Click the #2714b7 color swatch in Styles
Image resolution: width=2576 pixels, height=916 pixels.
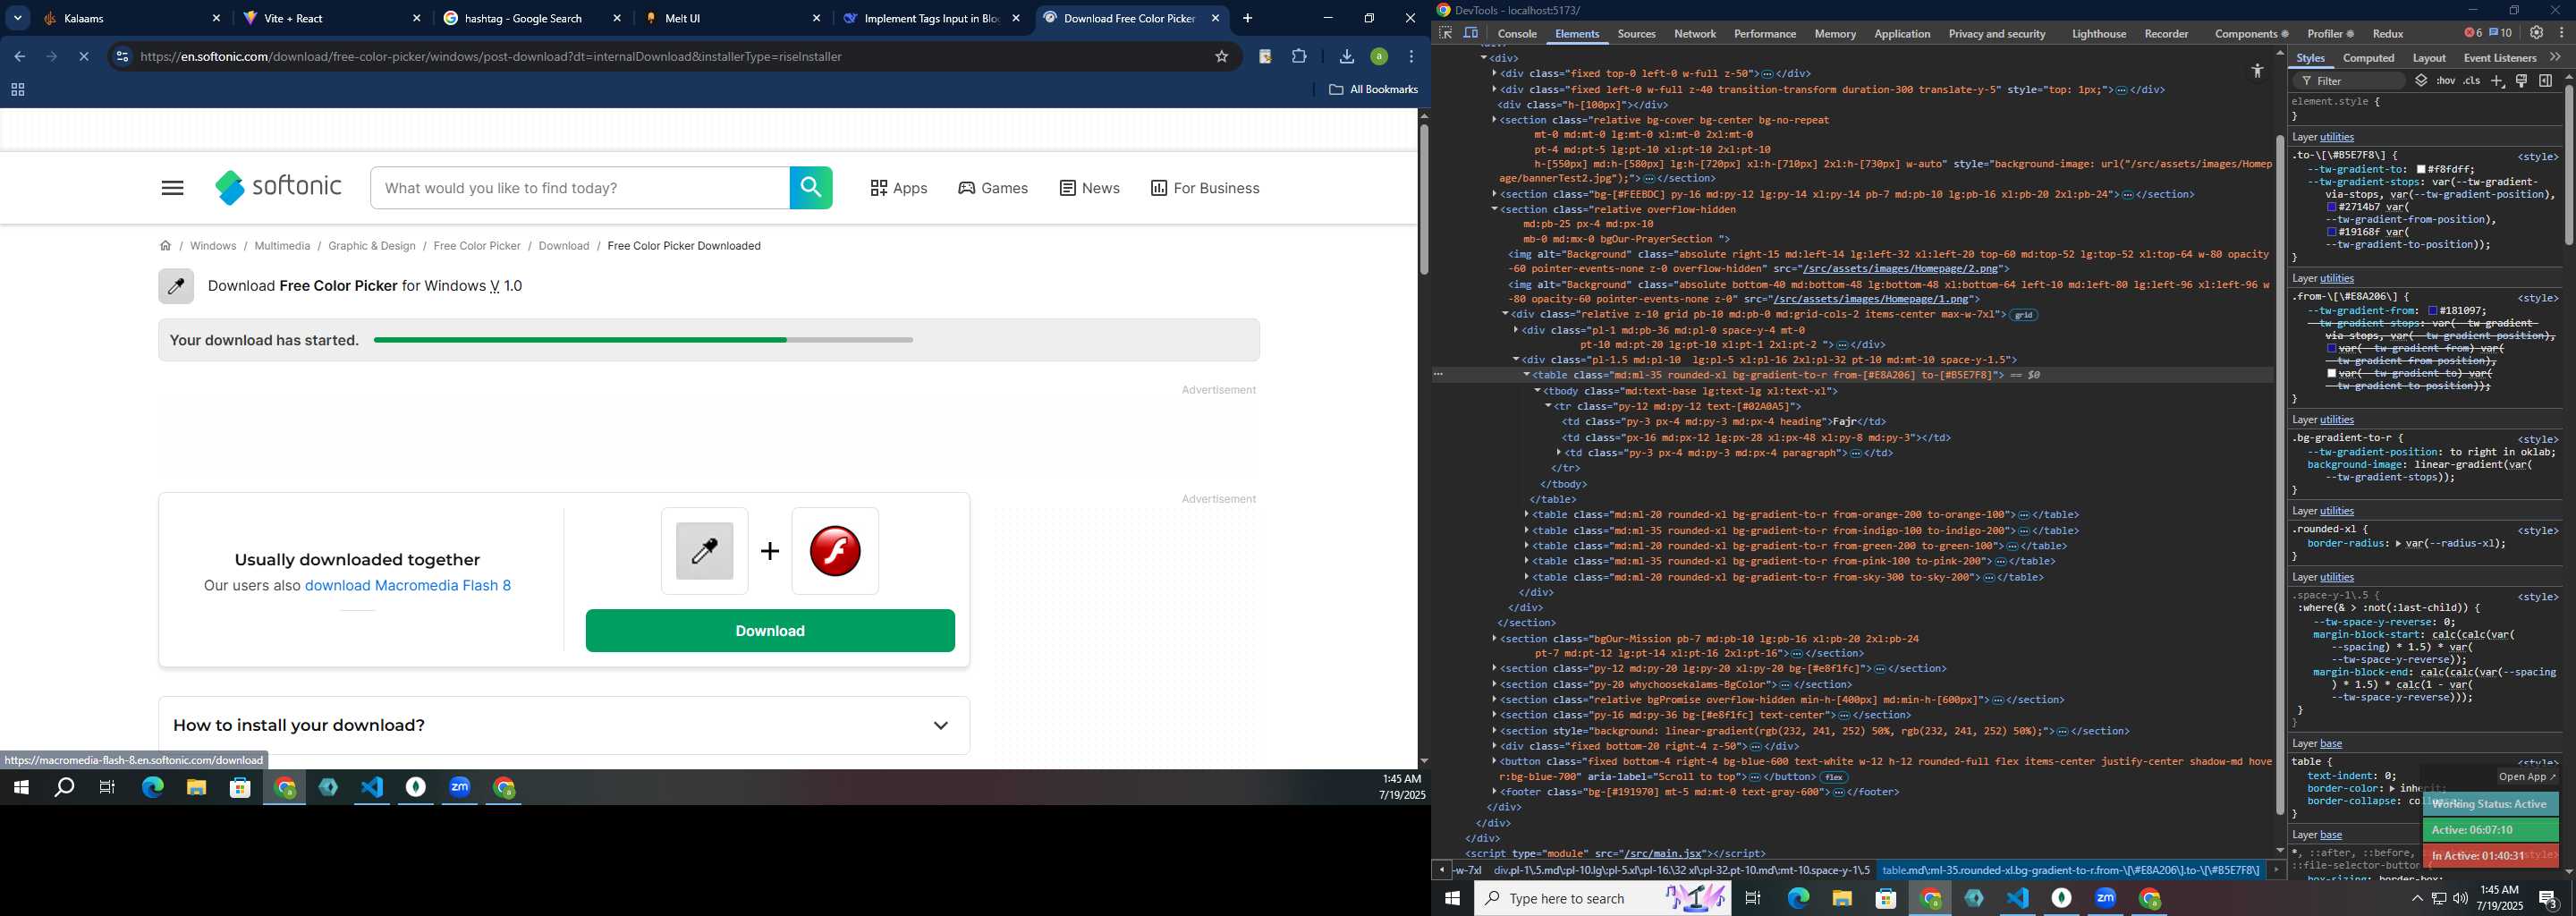pos(2332,207)
